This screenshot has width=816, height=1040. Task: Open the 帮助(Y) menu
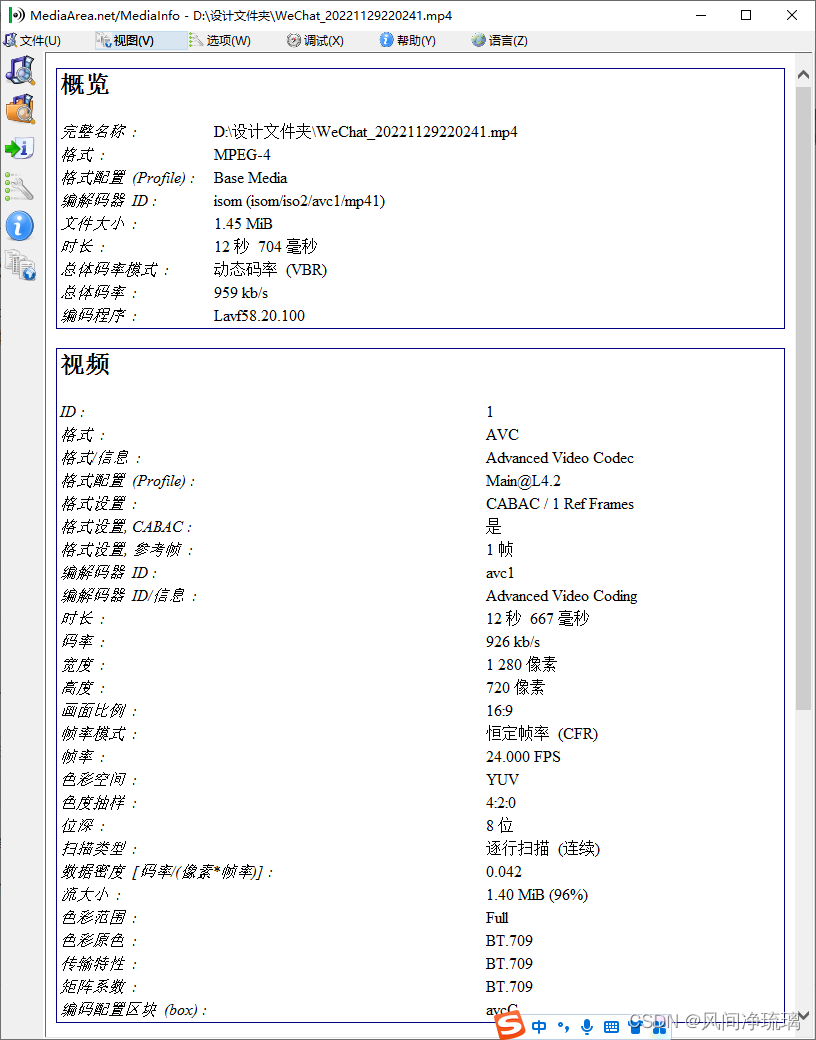click(407, 40)
